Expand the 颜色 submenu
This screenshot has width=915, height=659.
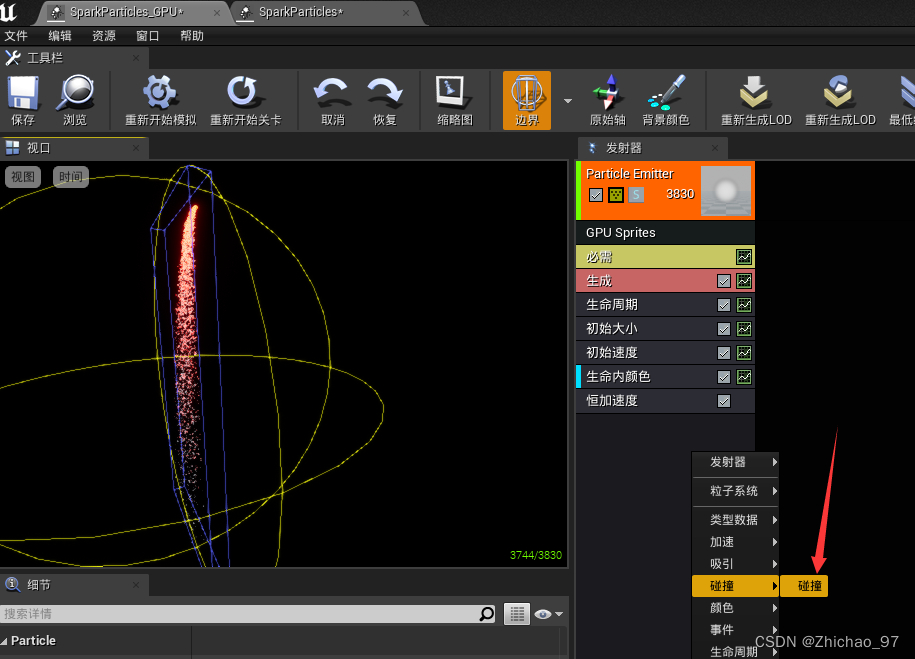[735, 608]
